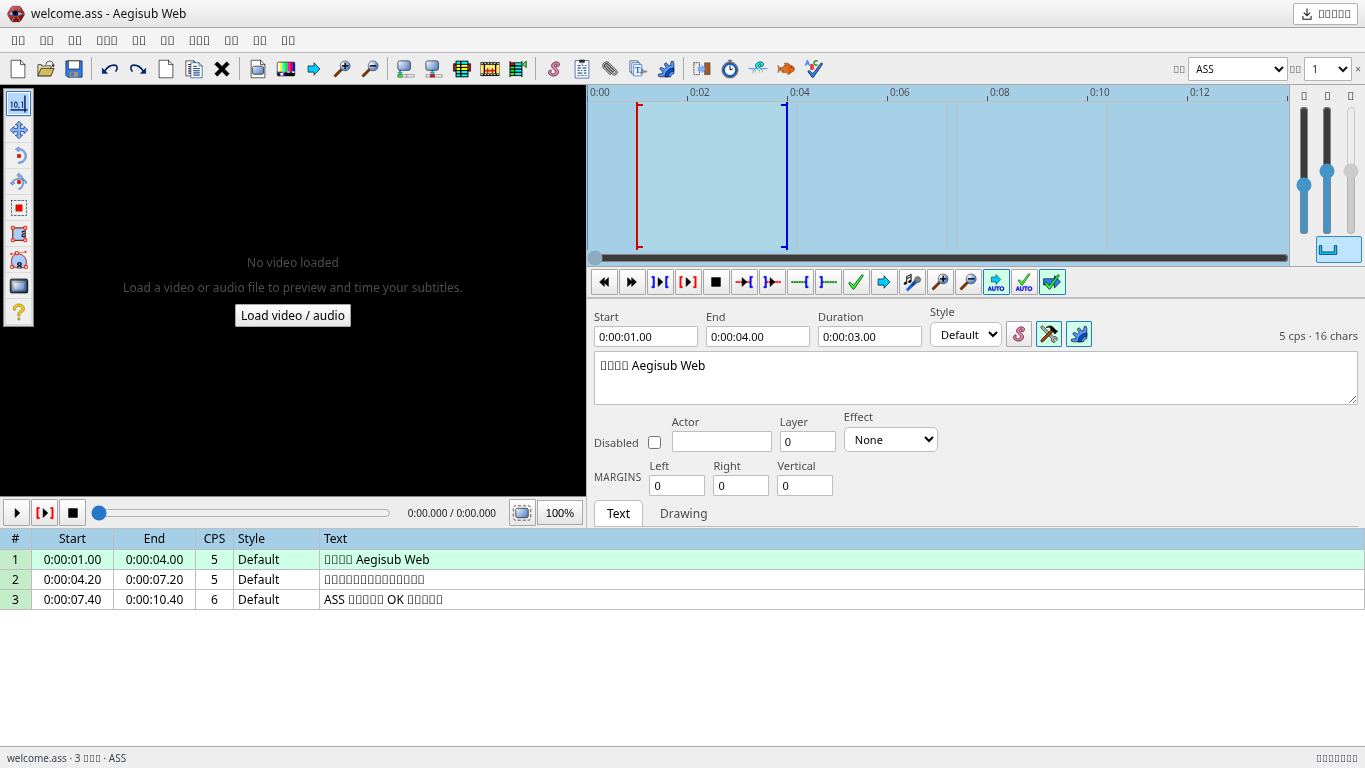Select the rectangular clip tool with dashed border icon
Image resolution: width=1365 pixels, height=768 pixels.
point(18,208)
